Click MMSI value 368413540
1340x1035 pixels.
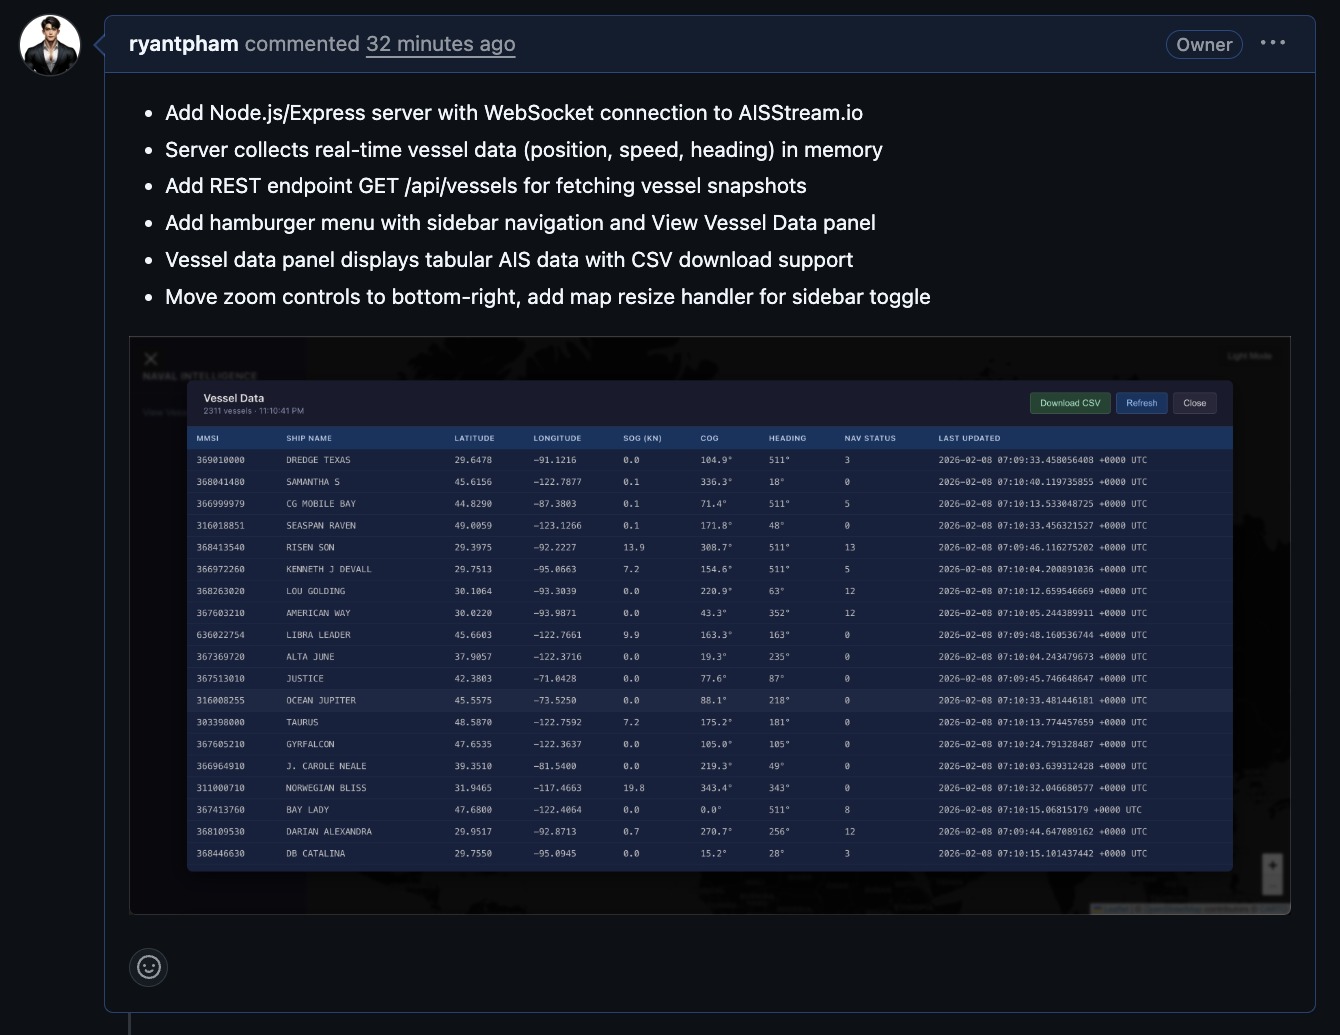coord(220,548)
